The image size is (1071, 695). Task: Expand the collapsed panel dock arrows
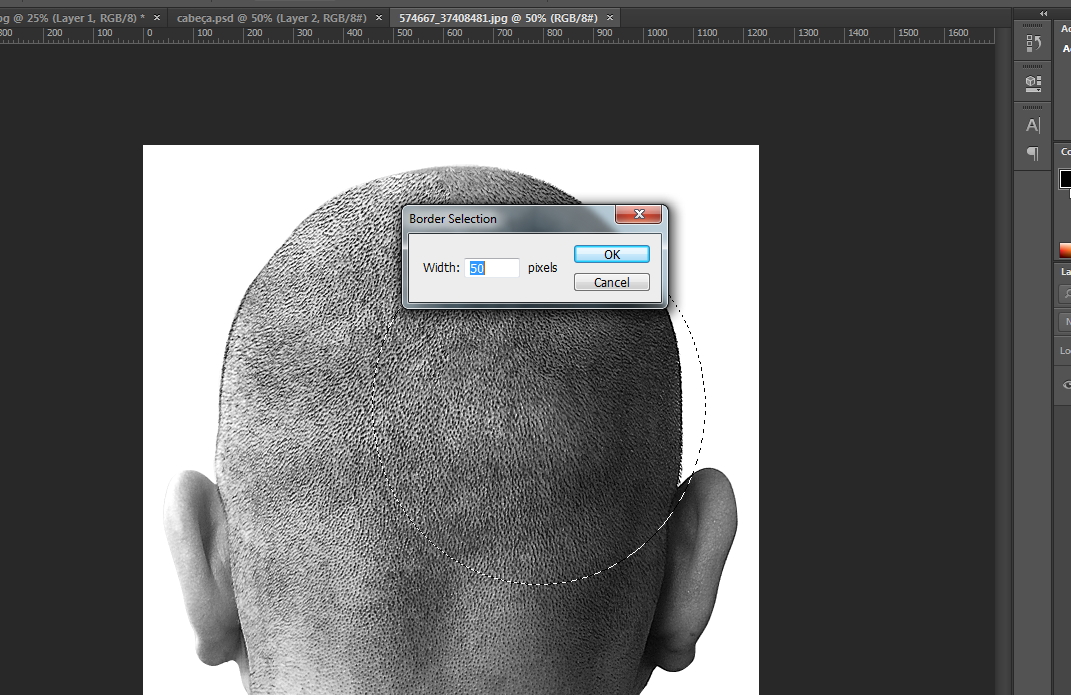(1044, 13)
